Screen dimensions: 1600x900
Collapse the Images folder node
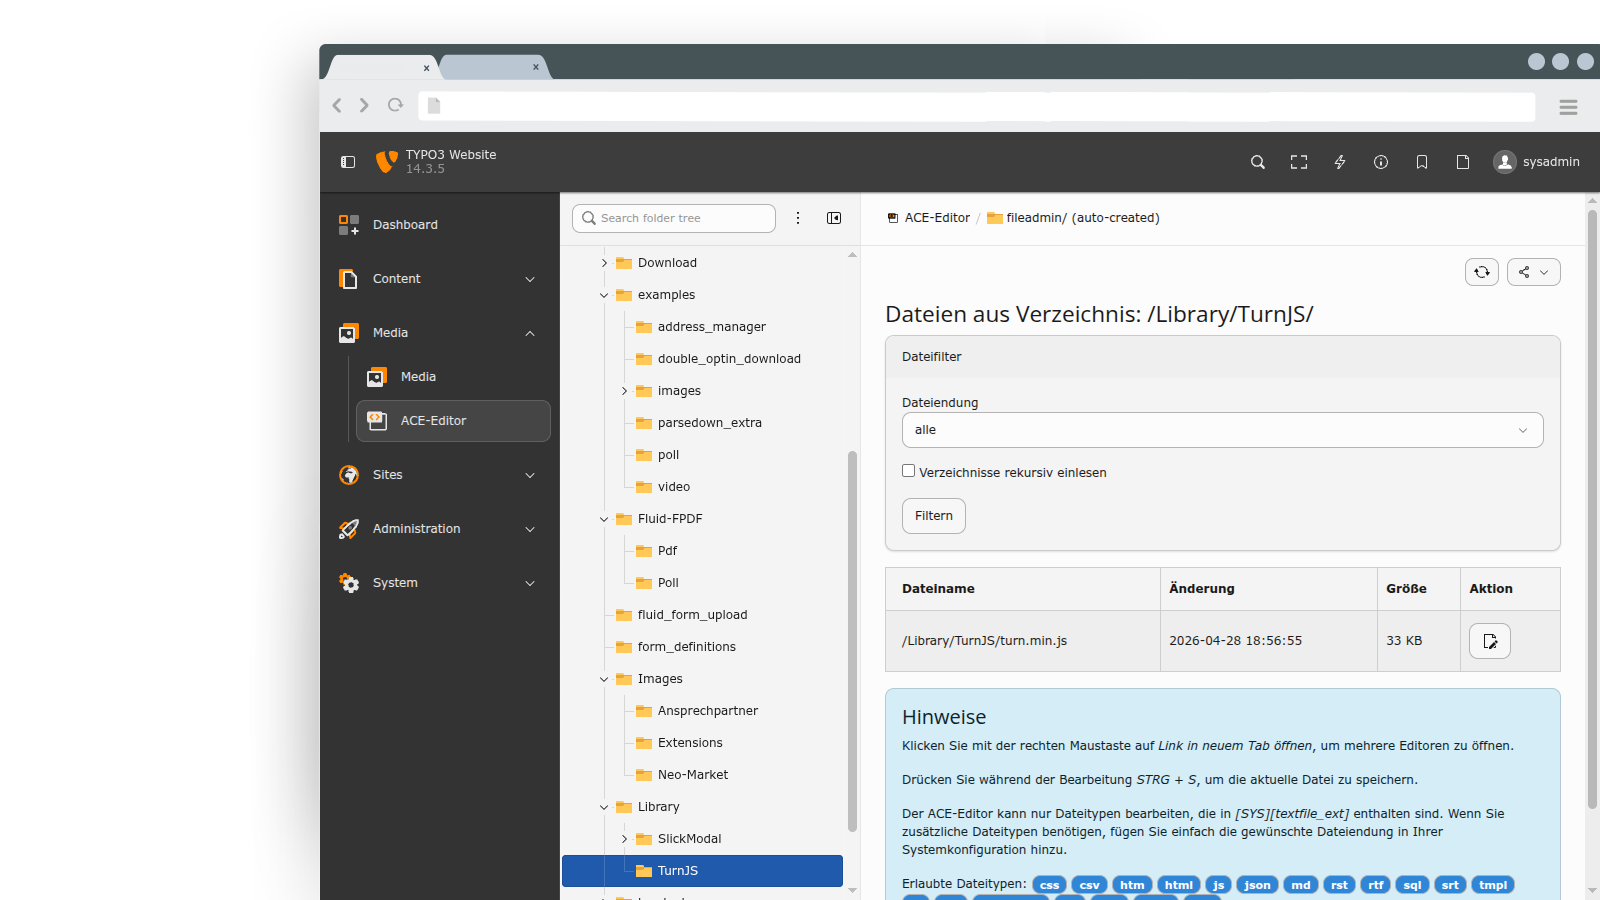point(604,679)
